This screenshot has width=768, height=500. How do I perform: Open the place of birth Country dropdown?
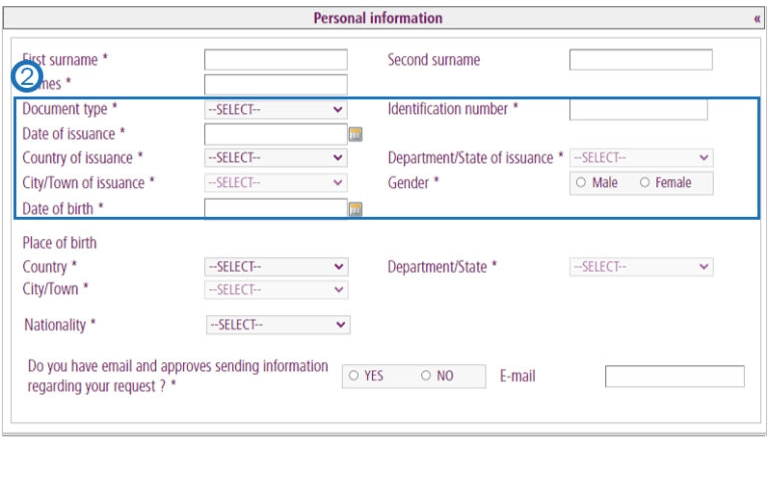click(276, 267)
